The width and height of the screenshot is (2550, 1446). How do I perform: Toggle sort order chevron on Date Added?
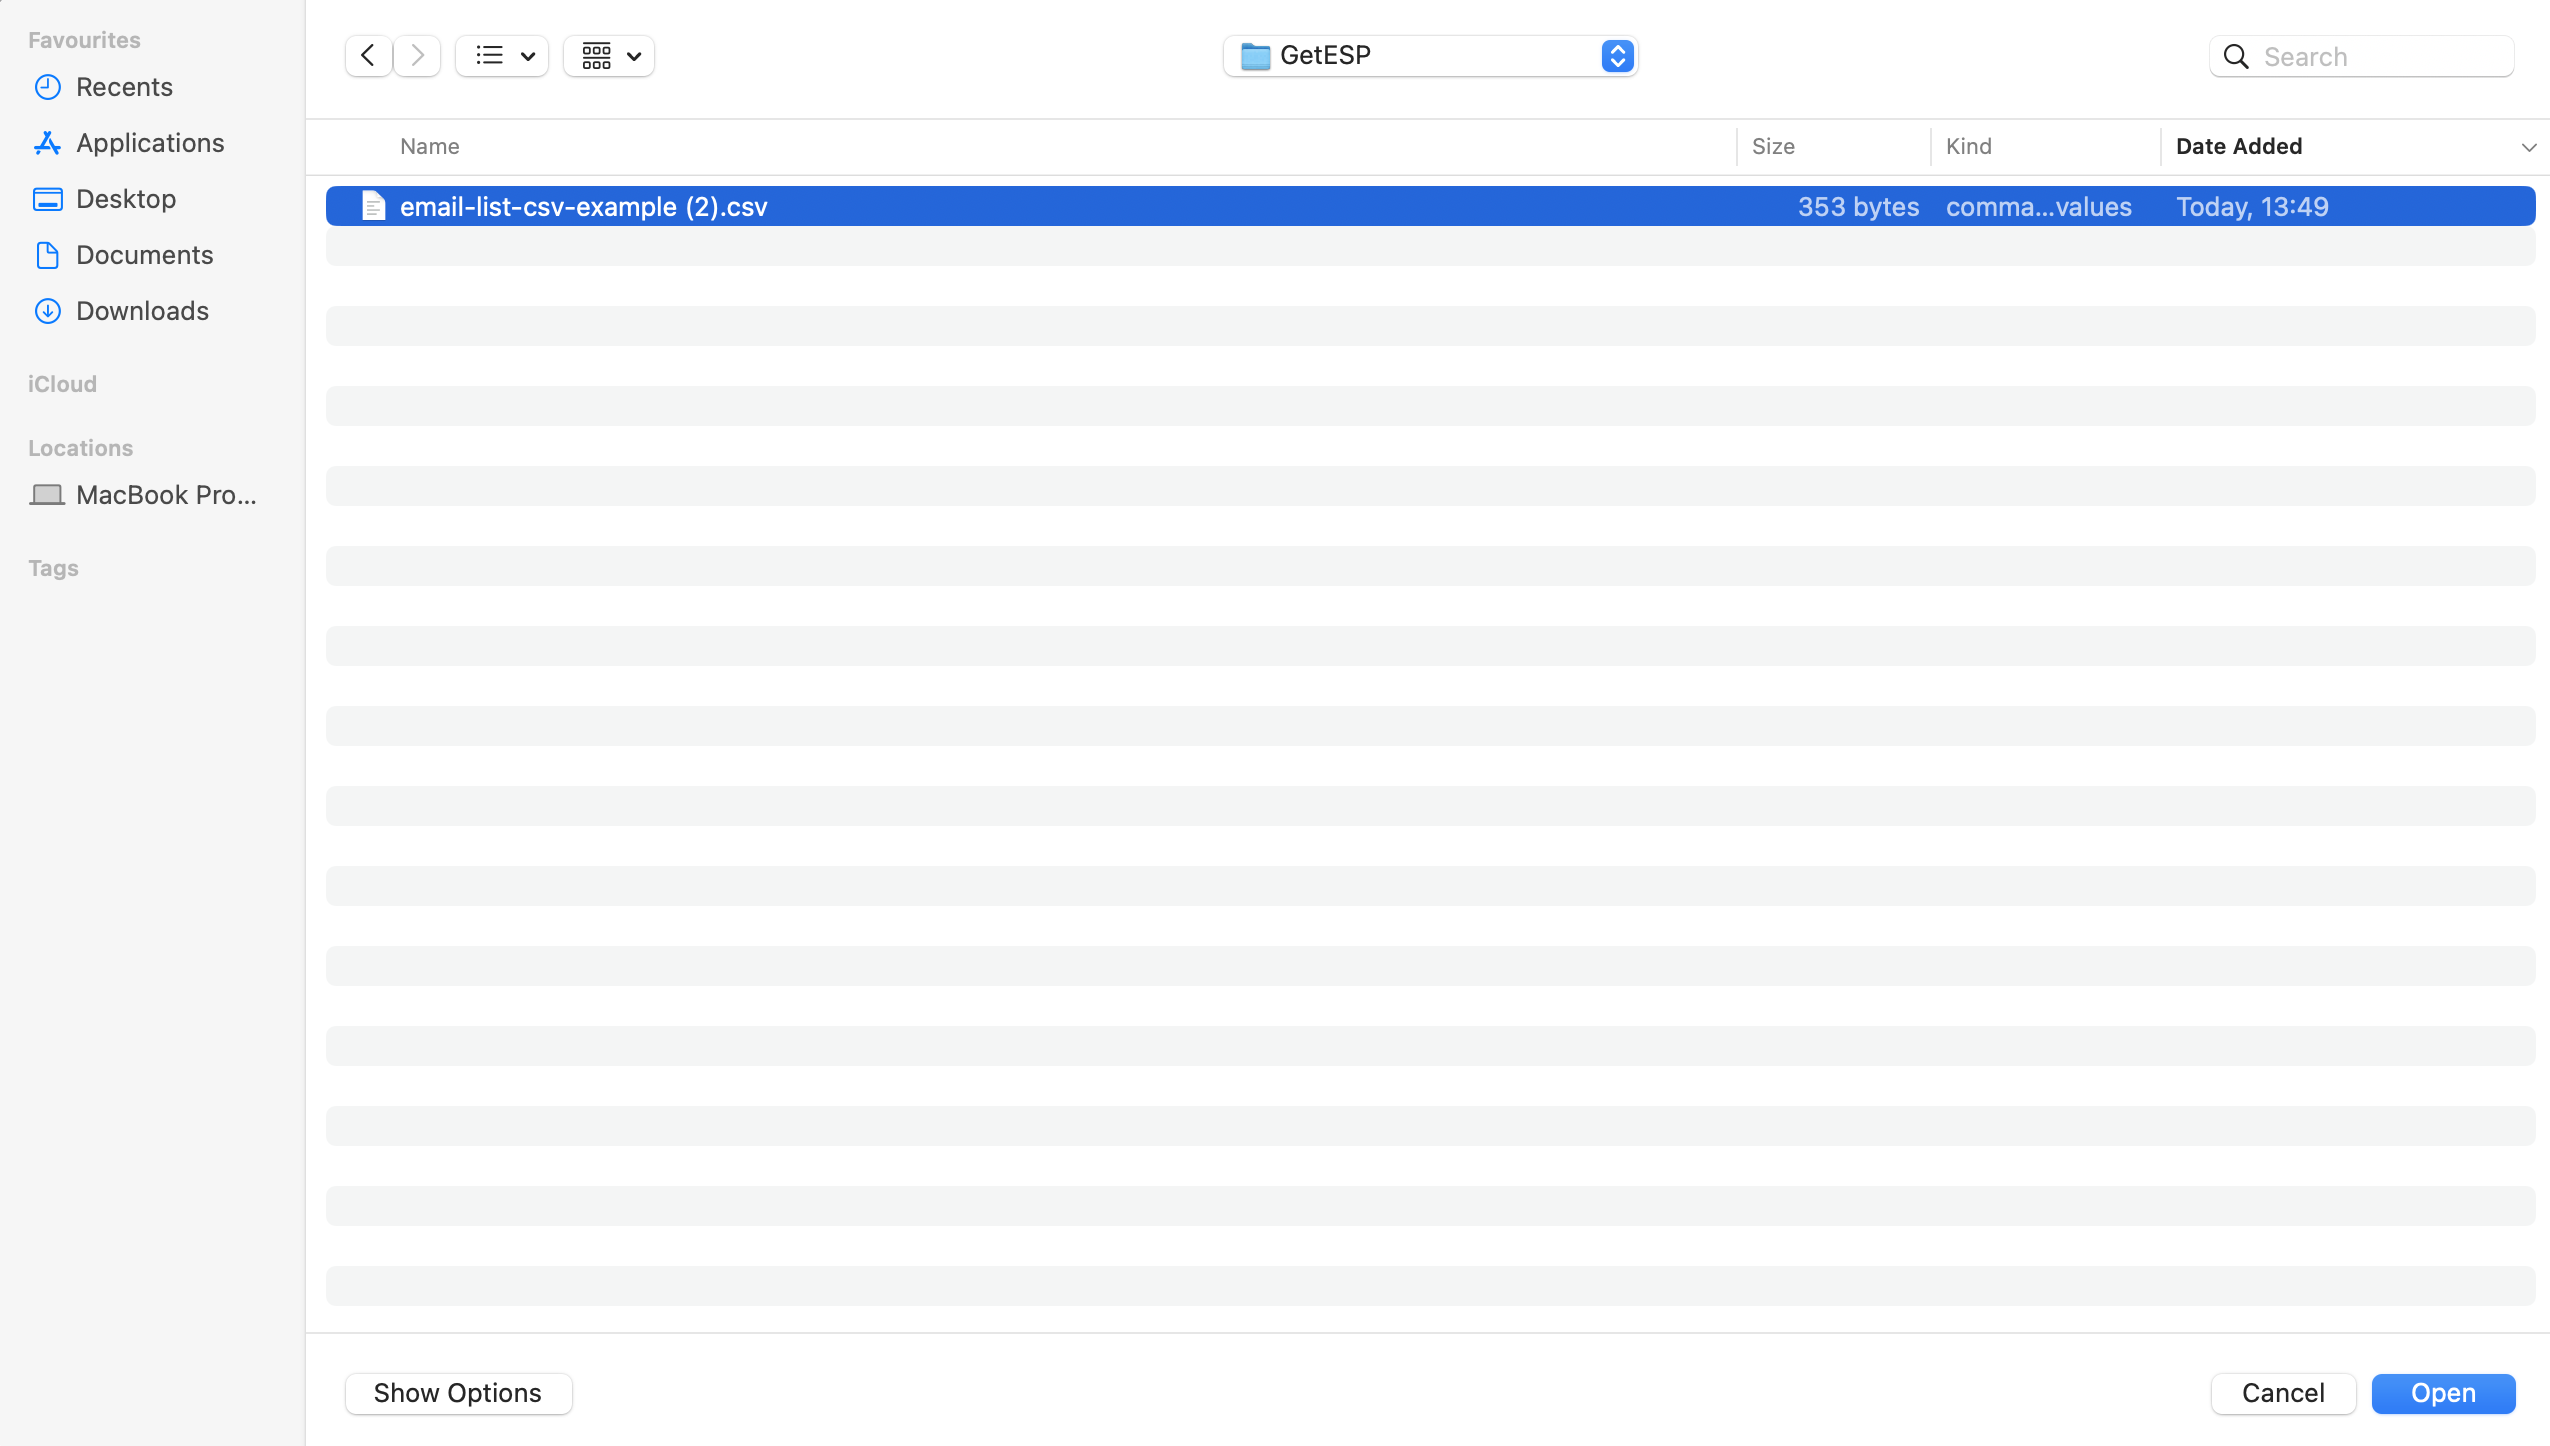[x=2528, y=147]
